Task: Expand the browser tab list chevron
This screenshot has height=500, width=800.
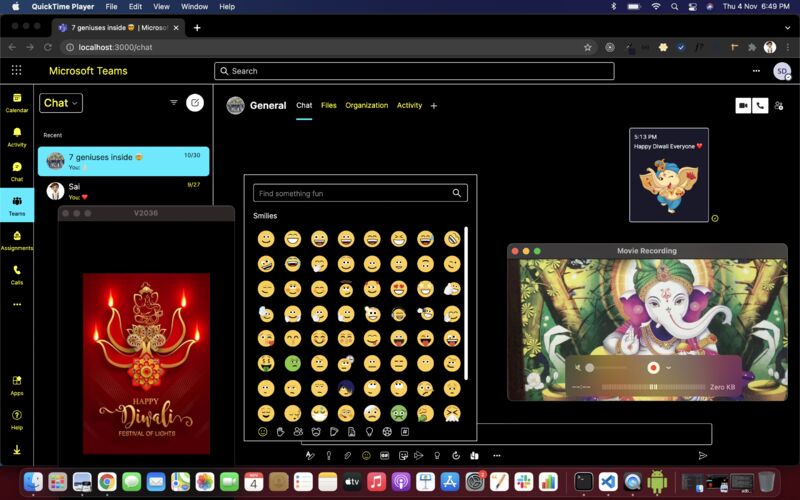Action: pyautogui.click(x=787, y=28)
